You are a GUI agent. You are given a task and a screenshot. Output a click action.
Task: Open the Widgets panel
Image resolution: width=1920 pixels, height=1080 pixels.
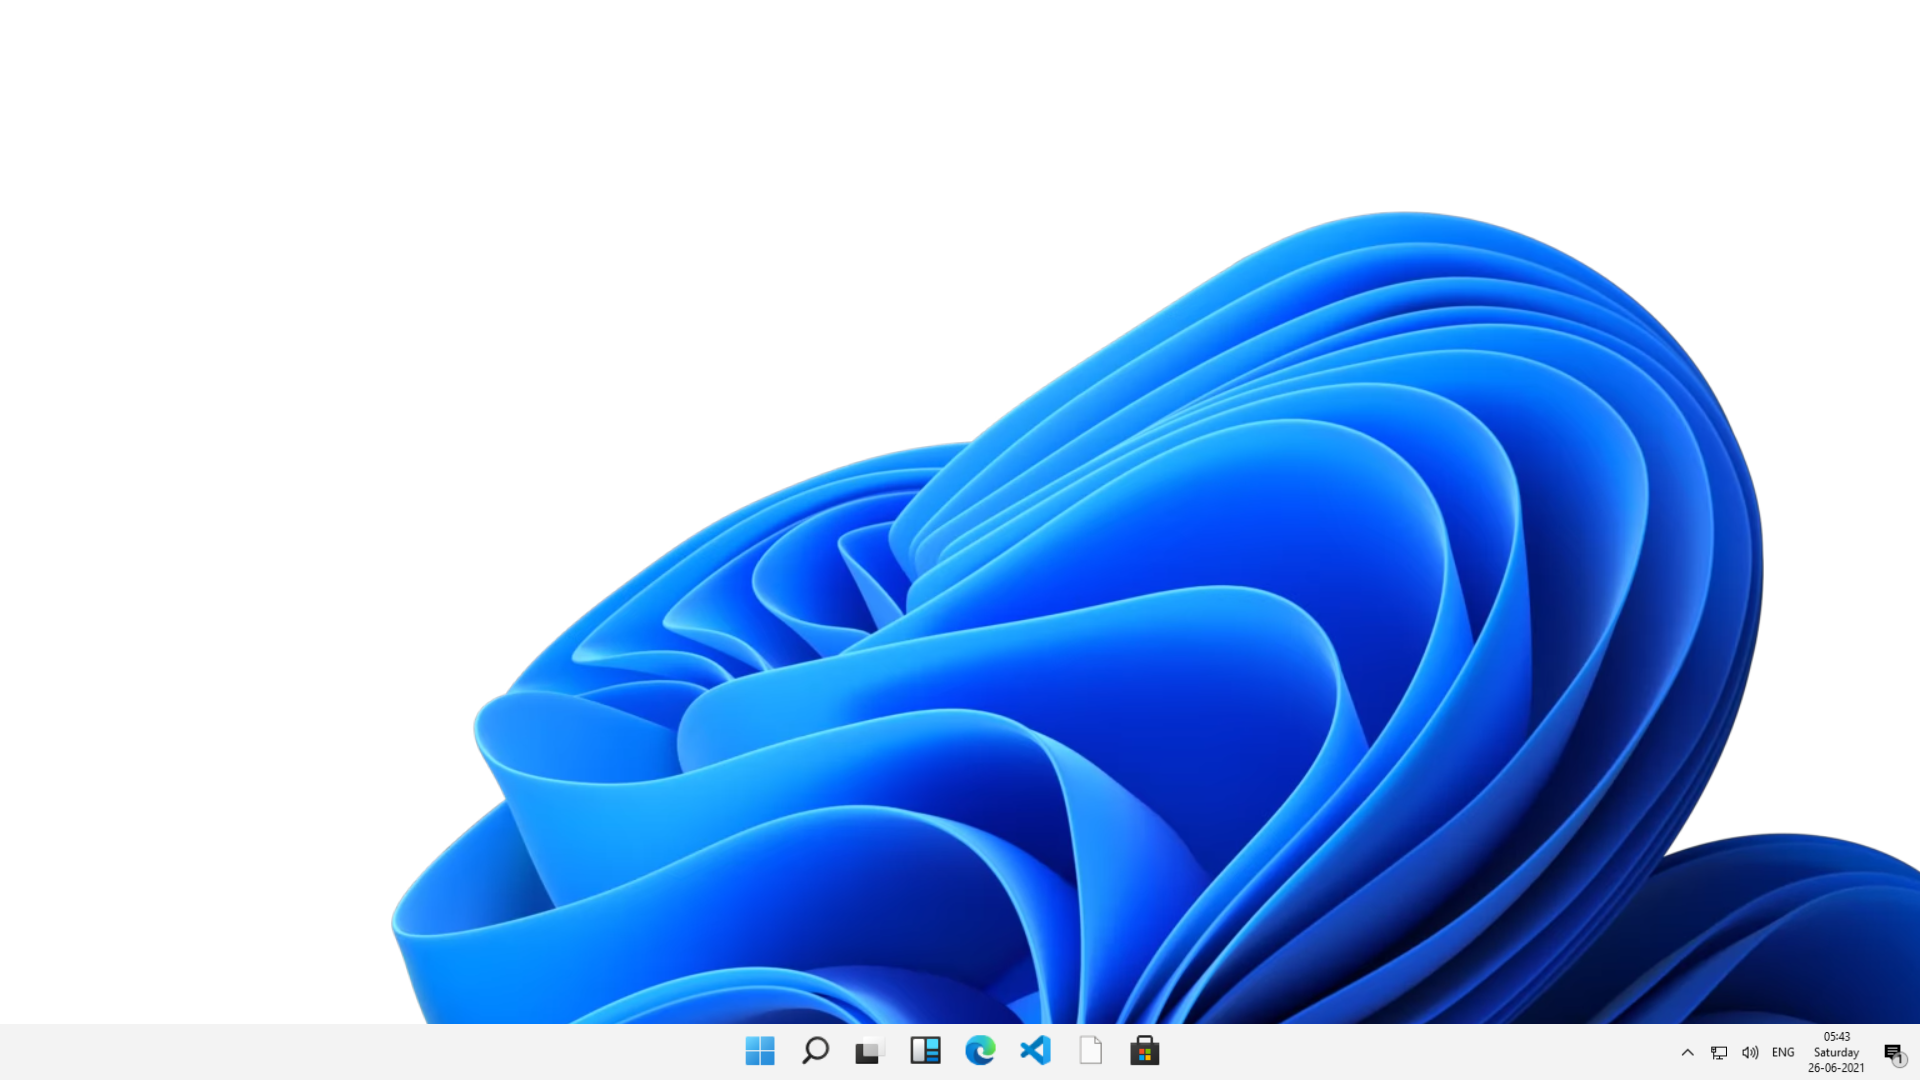click(x=925, y=1051)
